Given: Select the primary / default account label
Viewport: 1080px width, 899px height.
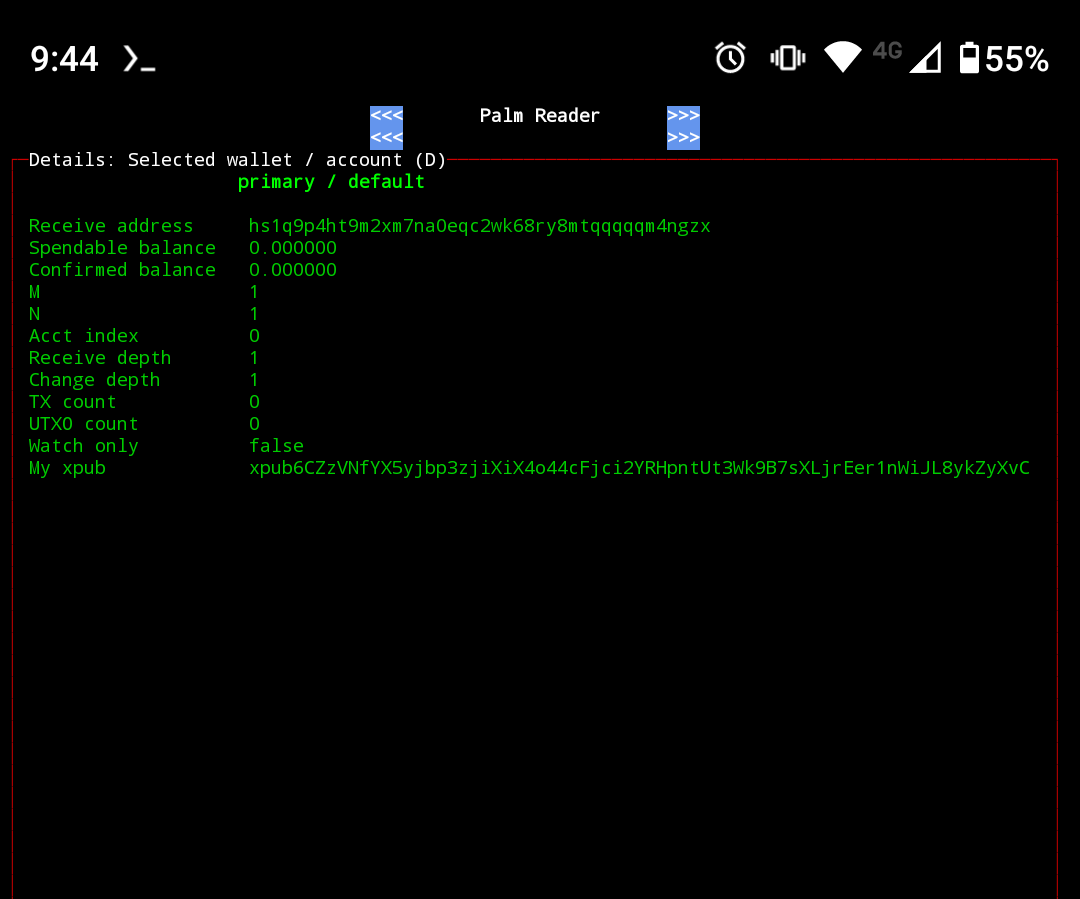Looking at the screenshot, I should [330, 181].
